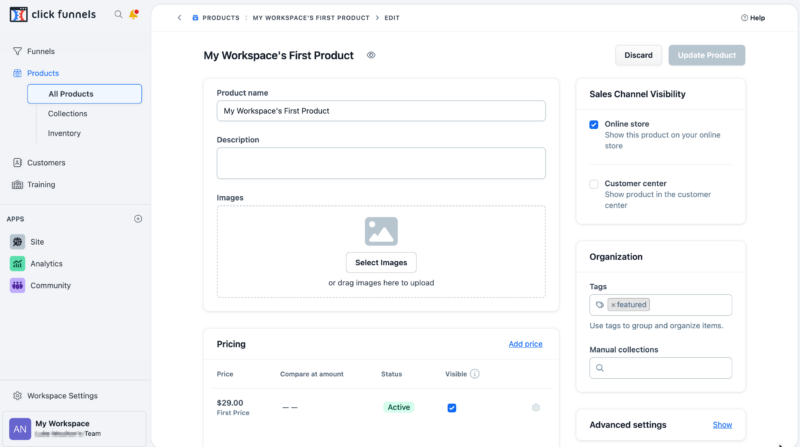The width and height of the screenshot is (800, 447).
Task: Click into the Description text area
Action: click(381, 163)
